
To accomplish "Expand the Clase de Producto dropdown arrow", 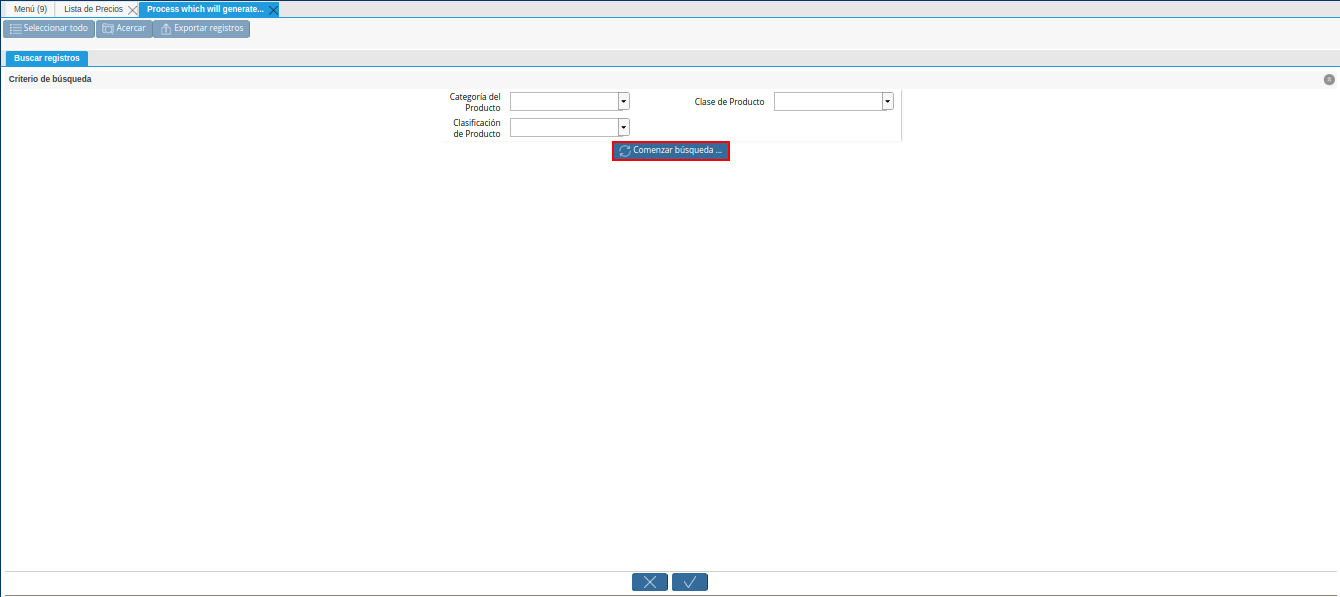I will point(888,102).
